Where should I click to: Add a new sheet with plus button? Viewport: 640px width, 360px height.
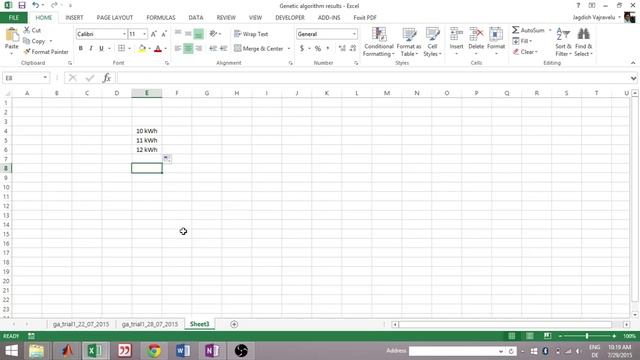click(234, 324)
